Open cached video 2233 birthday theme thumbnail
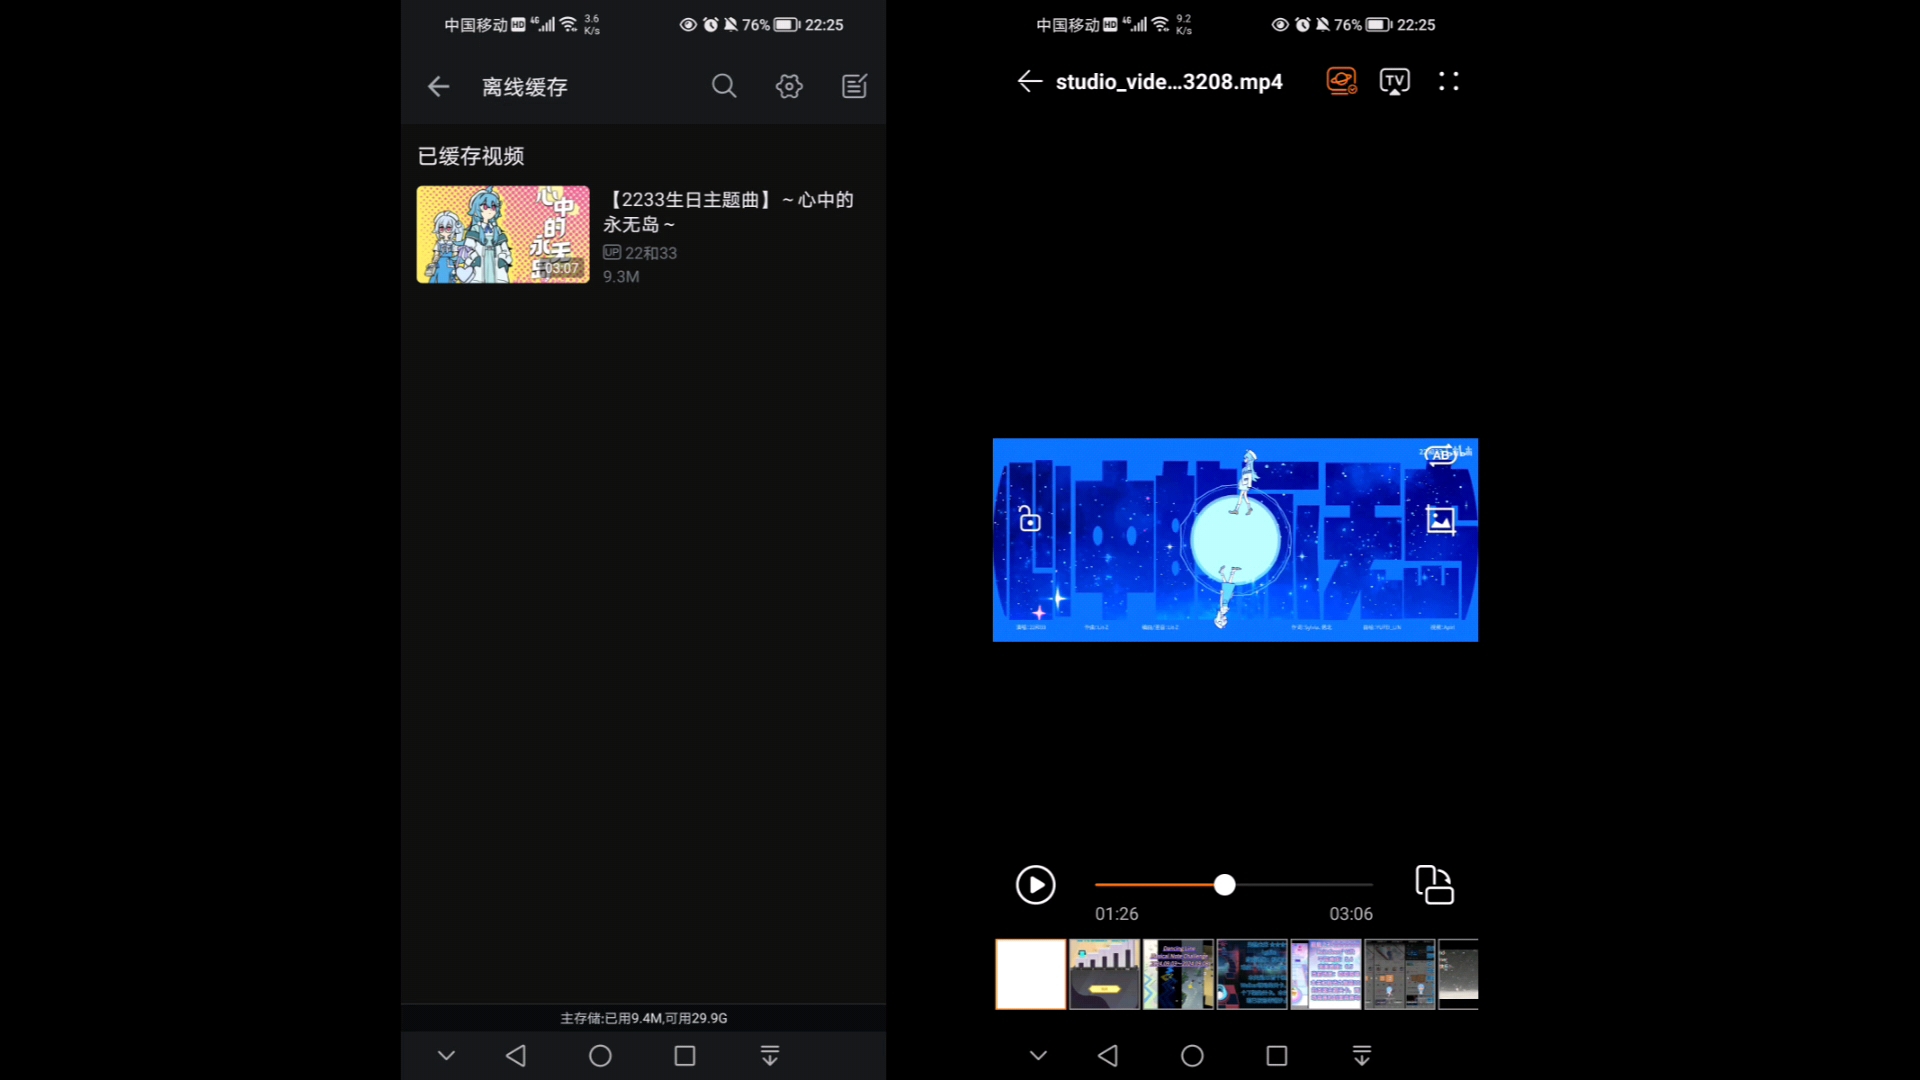The image size is (1920, 1080). [x=503, y=234]
